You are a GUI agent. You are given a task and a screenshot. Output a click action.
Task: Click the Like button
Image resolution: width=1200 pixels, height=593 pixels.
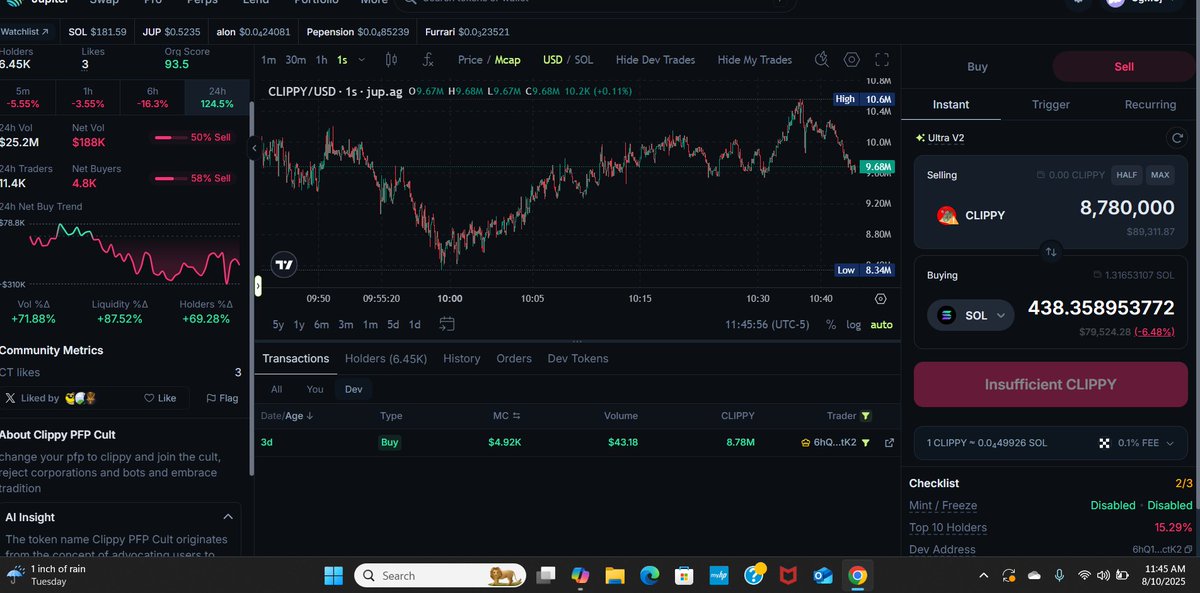tap(160, 398)
